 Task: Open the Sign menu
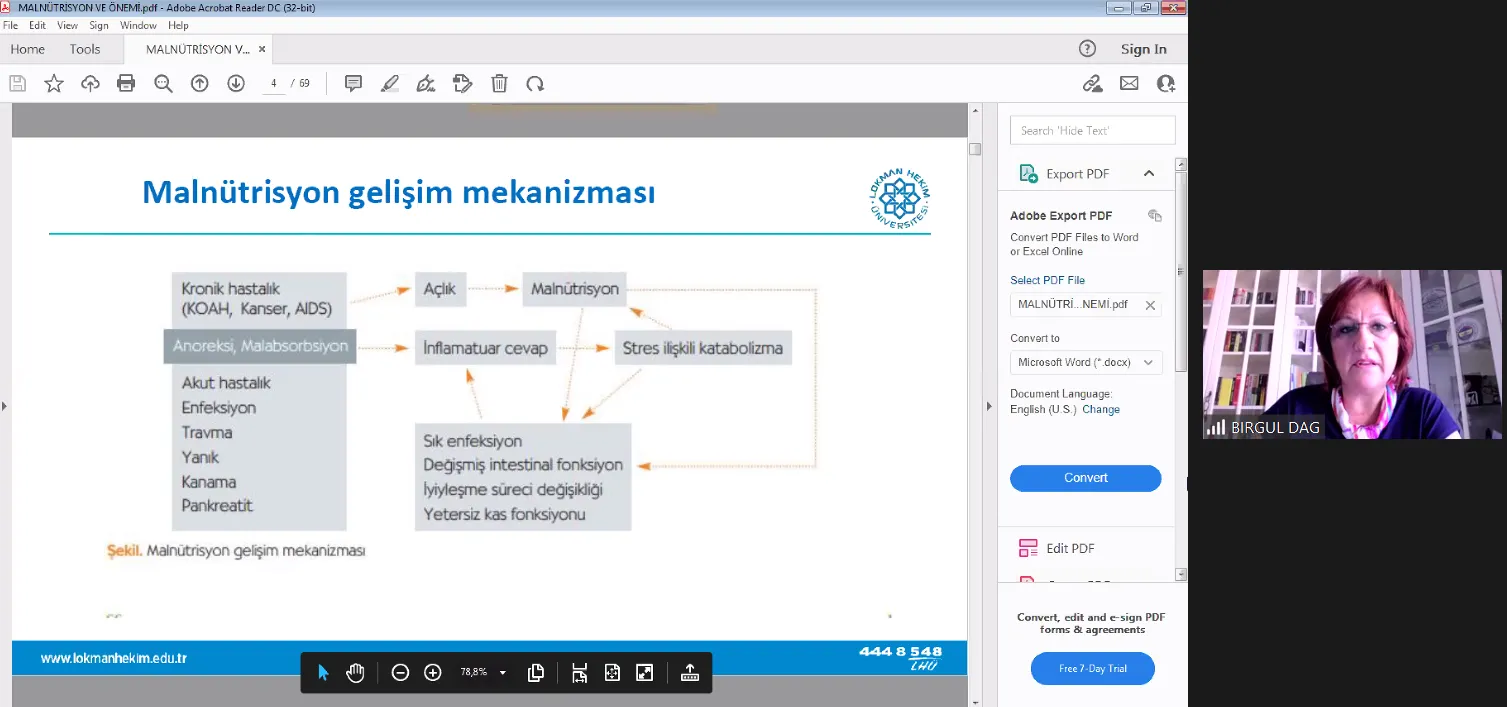(x=99, y=25)
